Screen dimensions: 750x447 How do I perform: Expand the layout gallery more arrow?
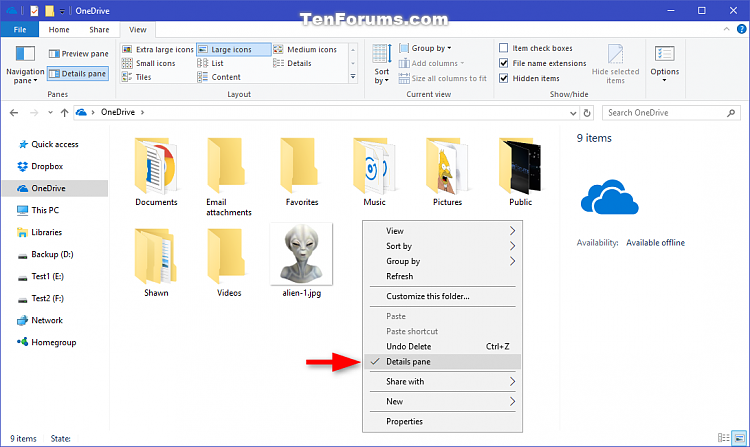(353, 76)
